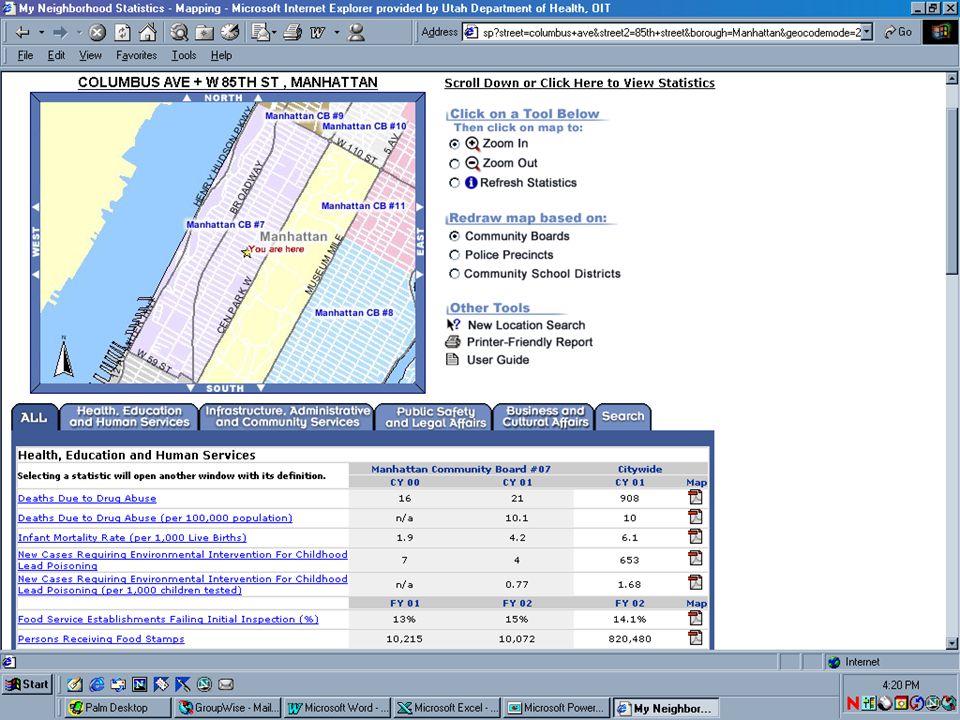Image resolution: width=960 pixels, height=720 pixels.
Task: Stop page loading with Stop icon
Action: pos(97,32)
